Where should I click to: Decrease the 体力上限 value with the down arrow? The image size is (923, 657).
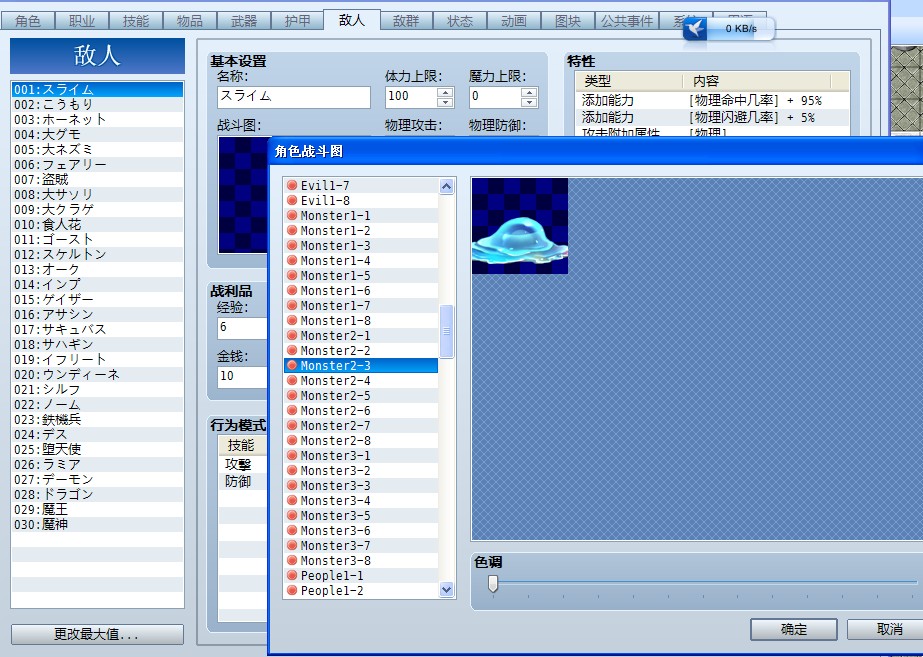445,102
